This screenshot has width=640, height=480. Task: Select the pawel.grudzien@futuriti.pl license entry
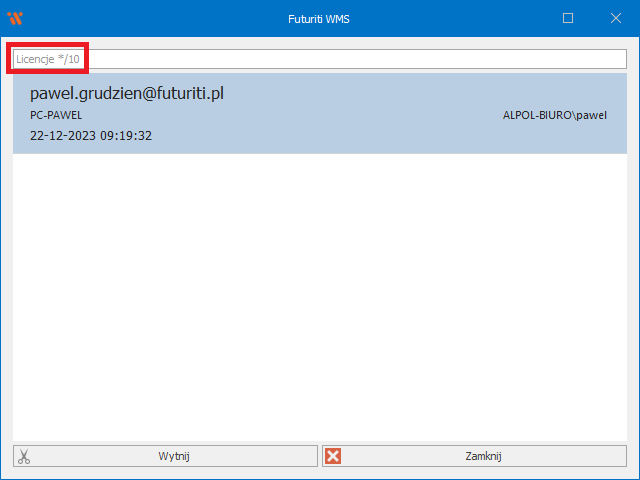point(127,93)
